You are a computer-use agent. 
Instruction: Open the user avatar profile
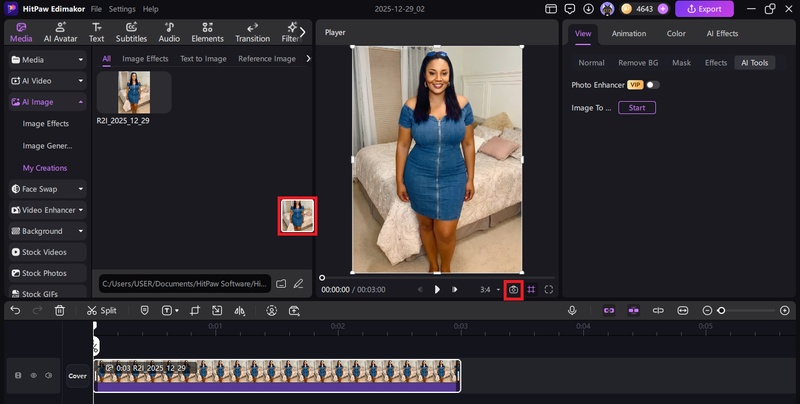coord(607,9)
